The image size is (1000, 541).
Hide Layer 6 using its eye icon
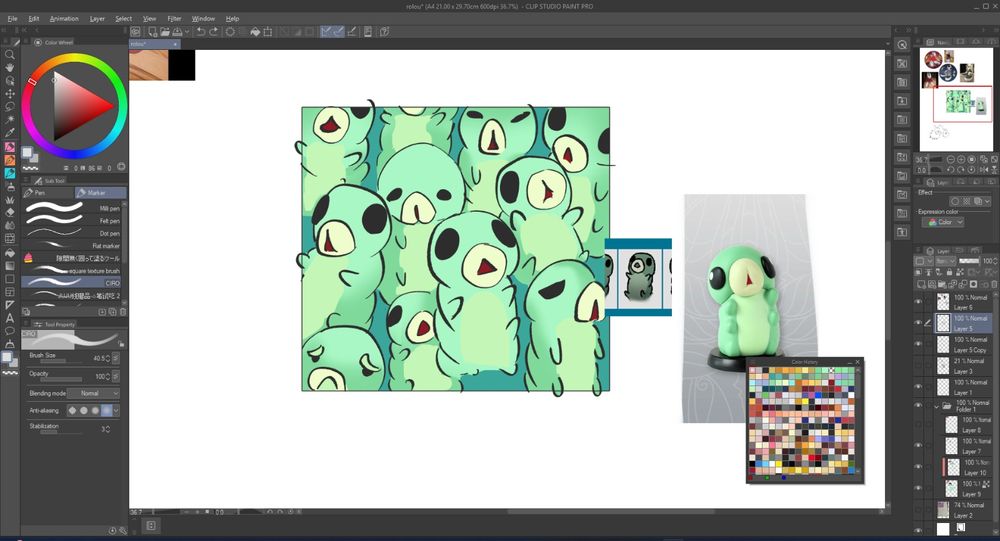(918, 301)
